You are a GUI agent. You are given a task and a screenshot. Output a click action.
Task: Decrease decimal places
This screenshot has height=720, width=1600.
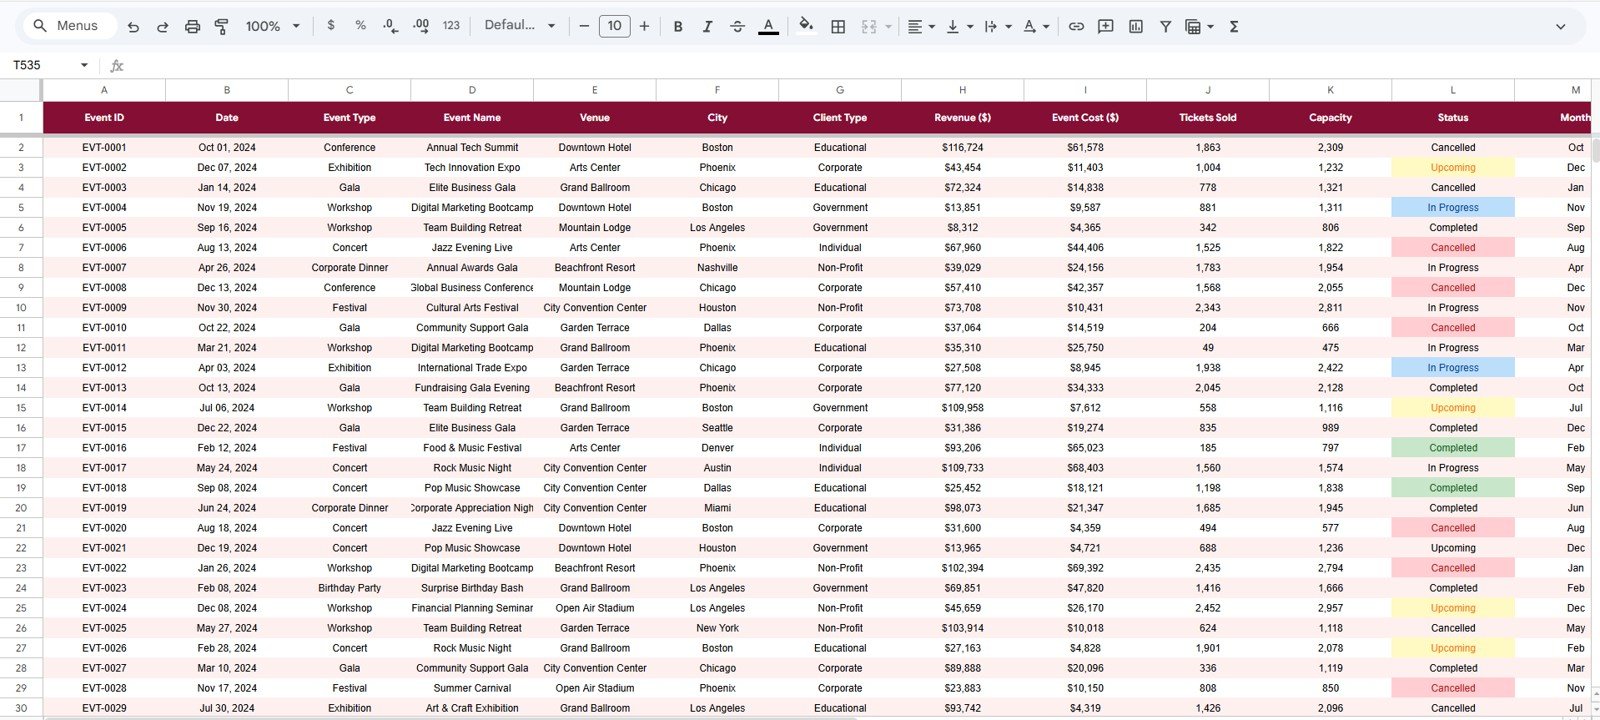click(390, 26)
